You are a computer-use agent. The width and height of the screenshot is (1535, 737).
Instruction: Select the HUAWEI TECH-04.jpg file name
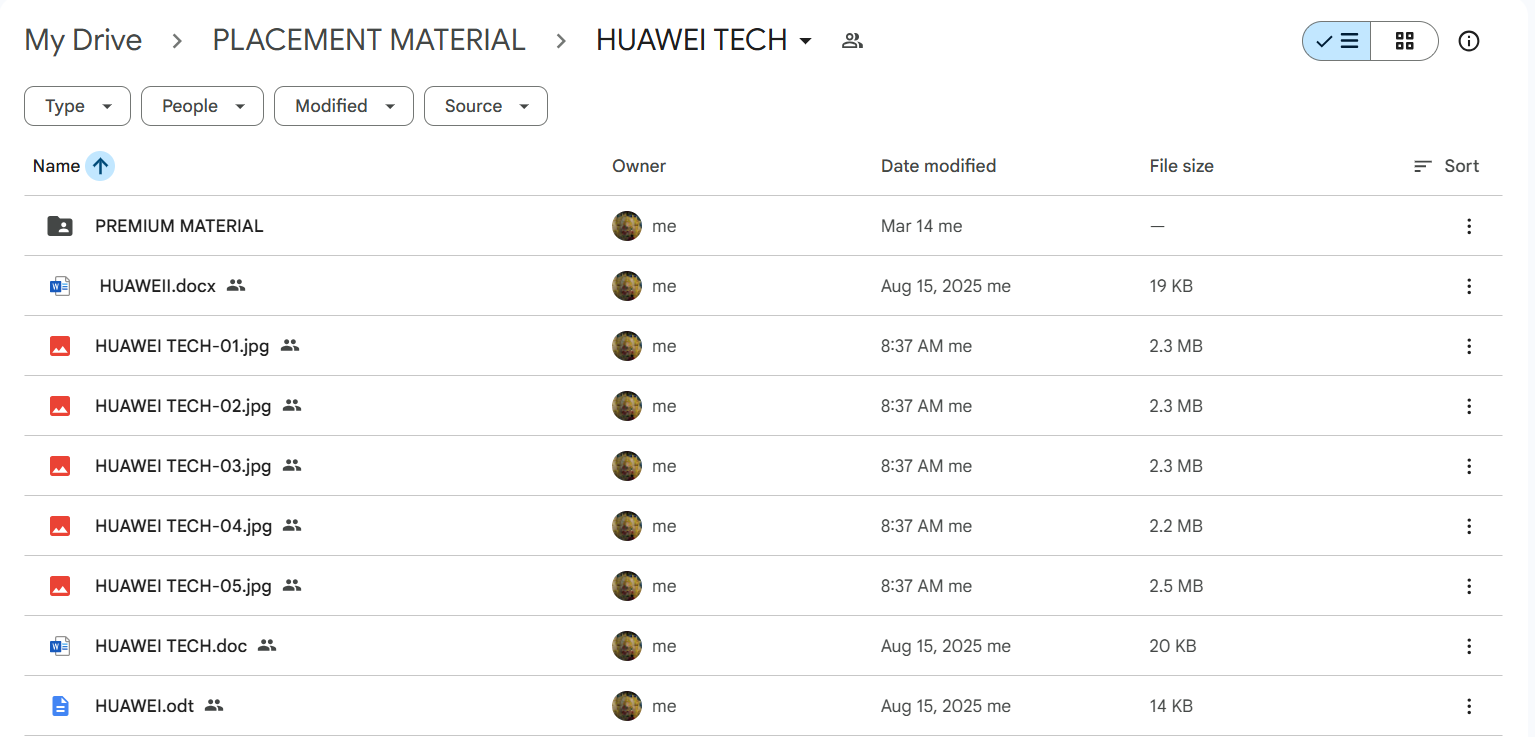pos(184,526)
